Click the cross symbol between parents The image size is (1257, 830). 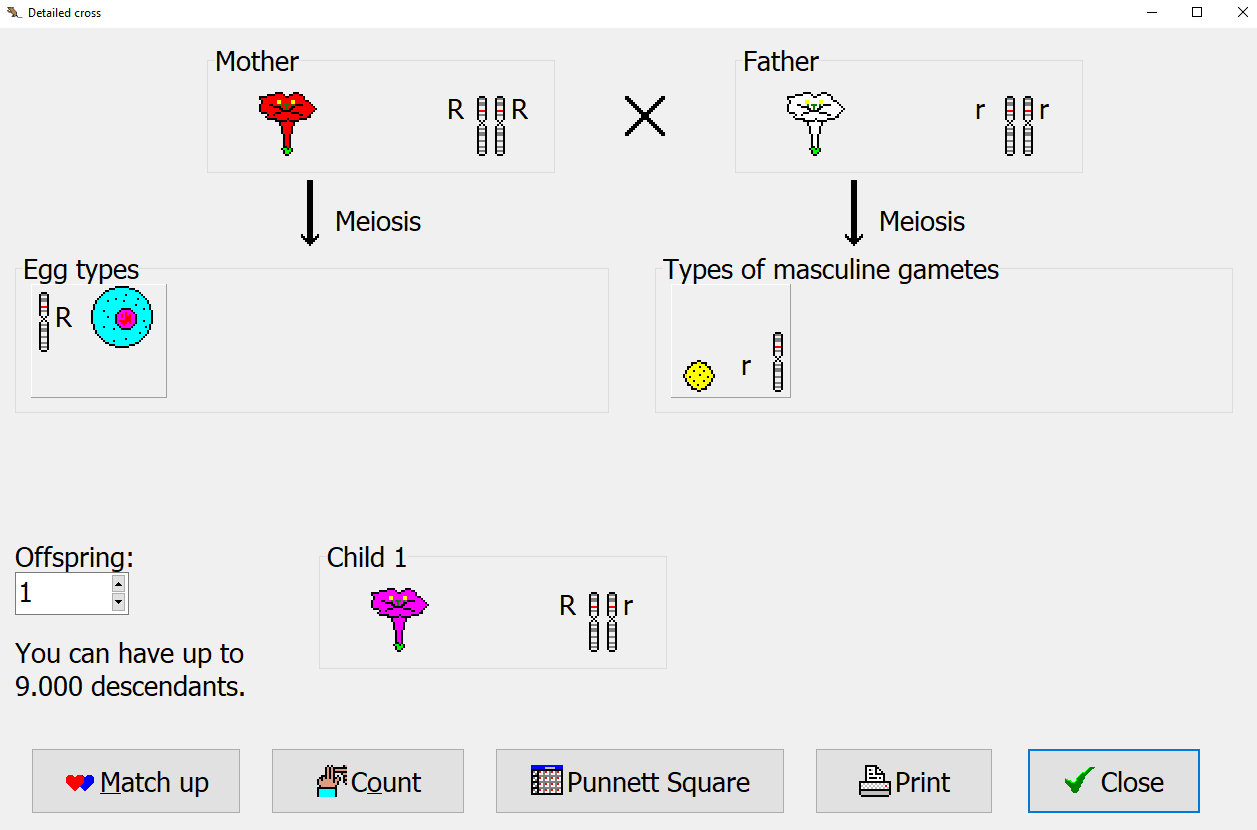[645, 116]
